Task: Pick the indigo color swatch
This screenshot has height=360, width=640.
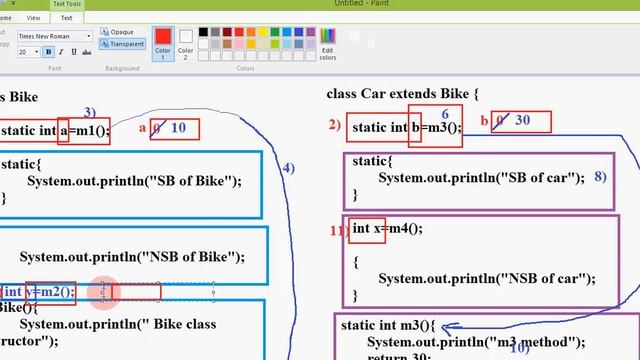Action: [299, 32]
